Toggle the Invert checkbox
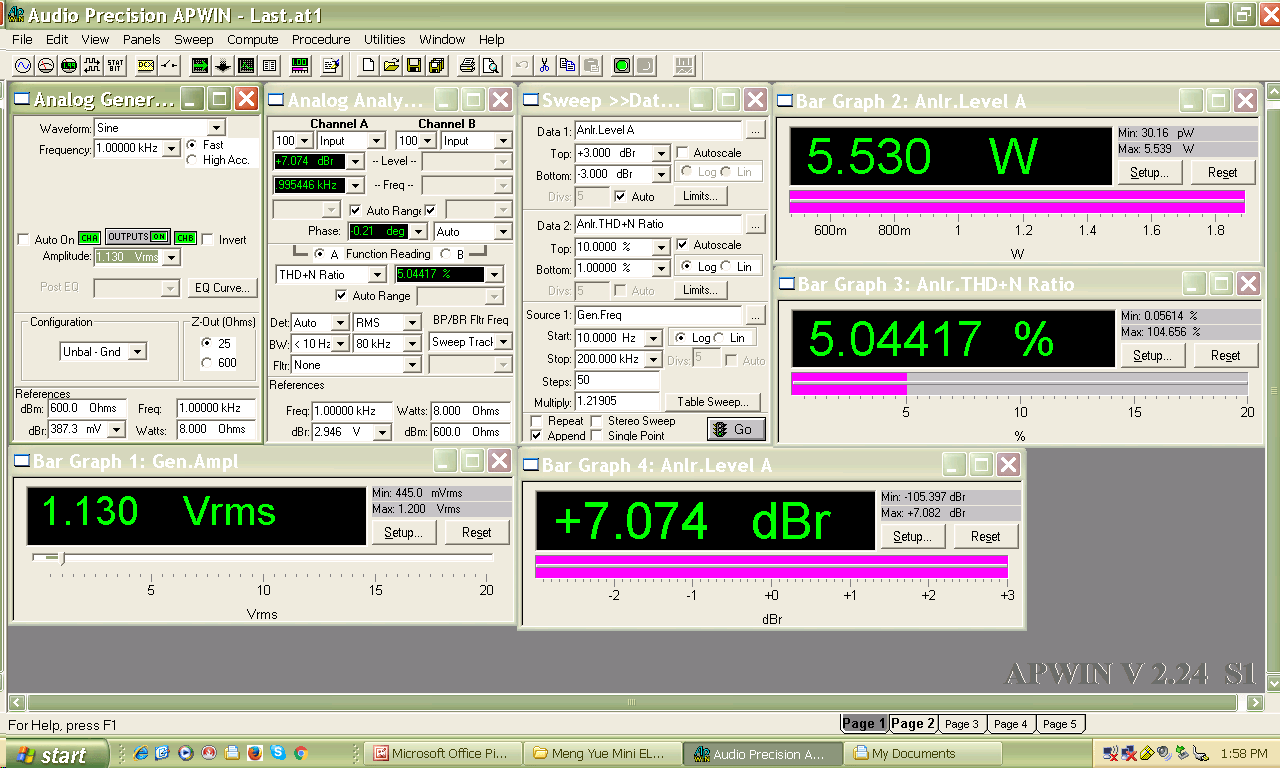The image size is (1280, 768). (x=208, y=240)
